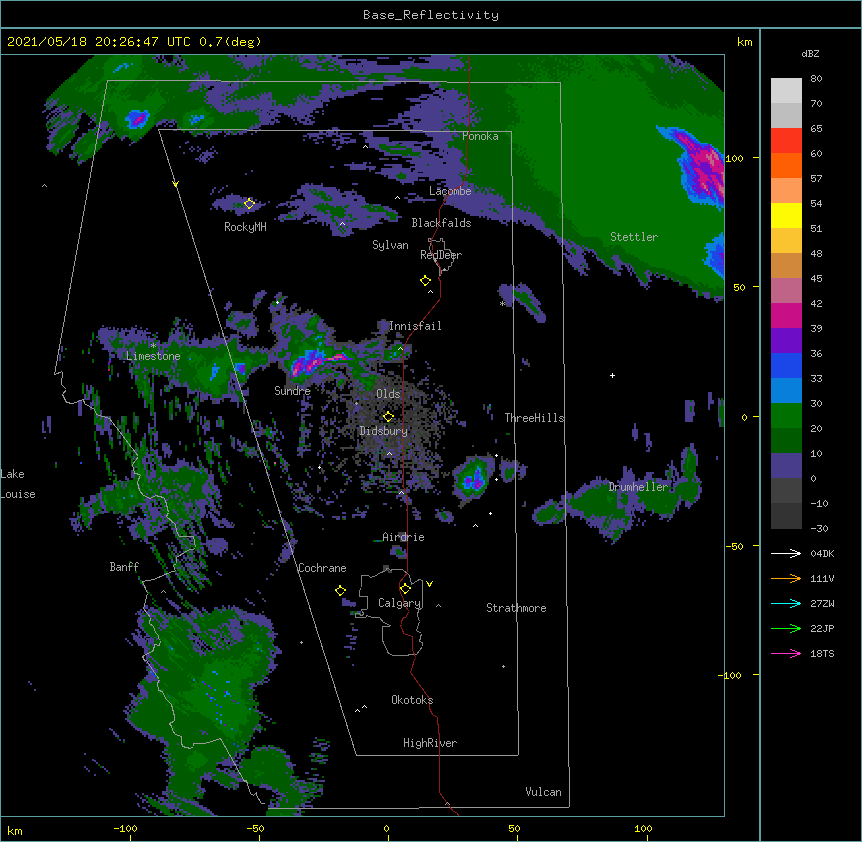
Task: Click the yellow V marker east of Calgary
Action: pos(429,584)
